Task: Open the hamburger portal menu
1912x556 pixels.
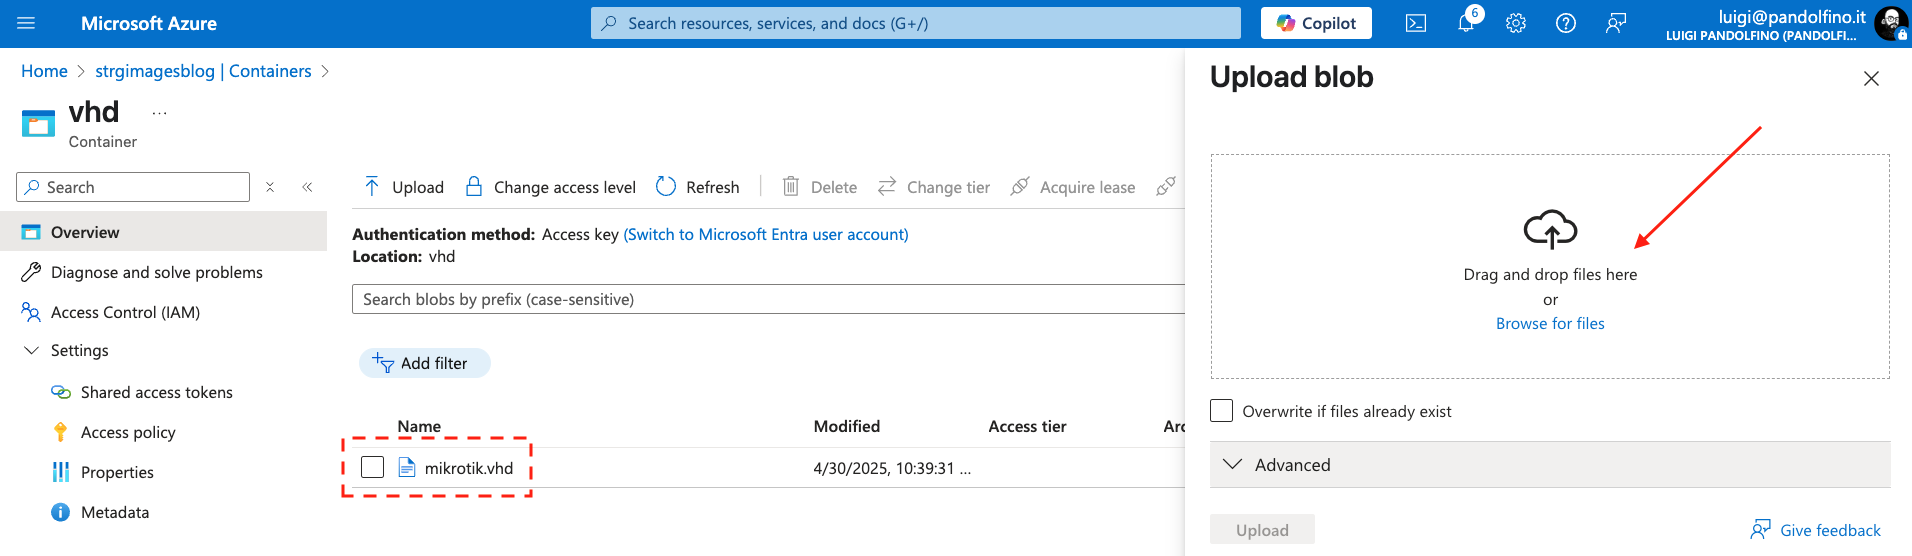Action: coord(27,23)
